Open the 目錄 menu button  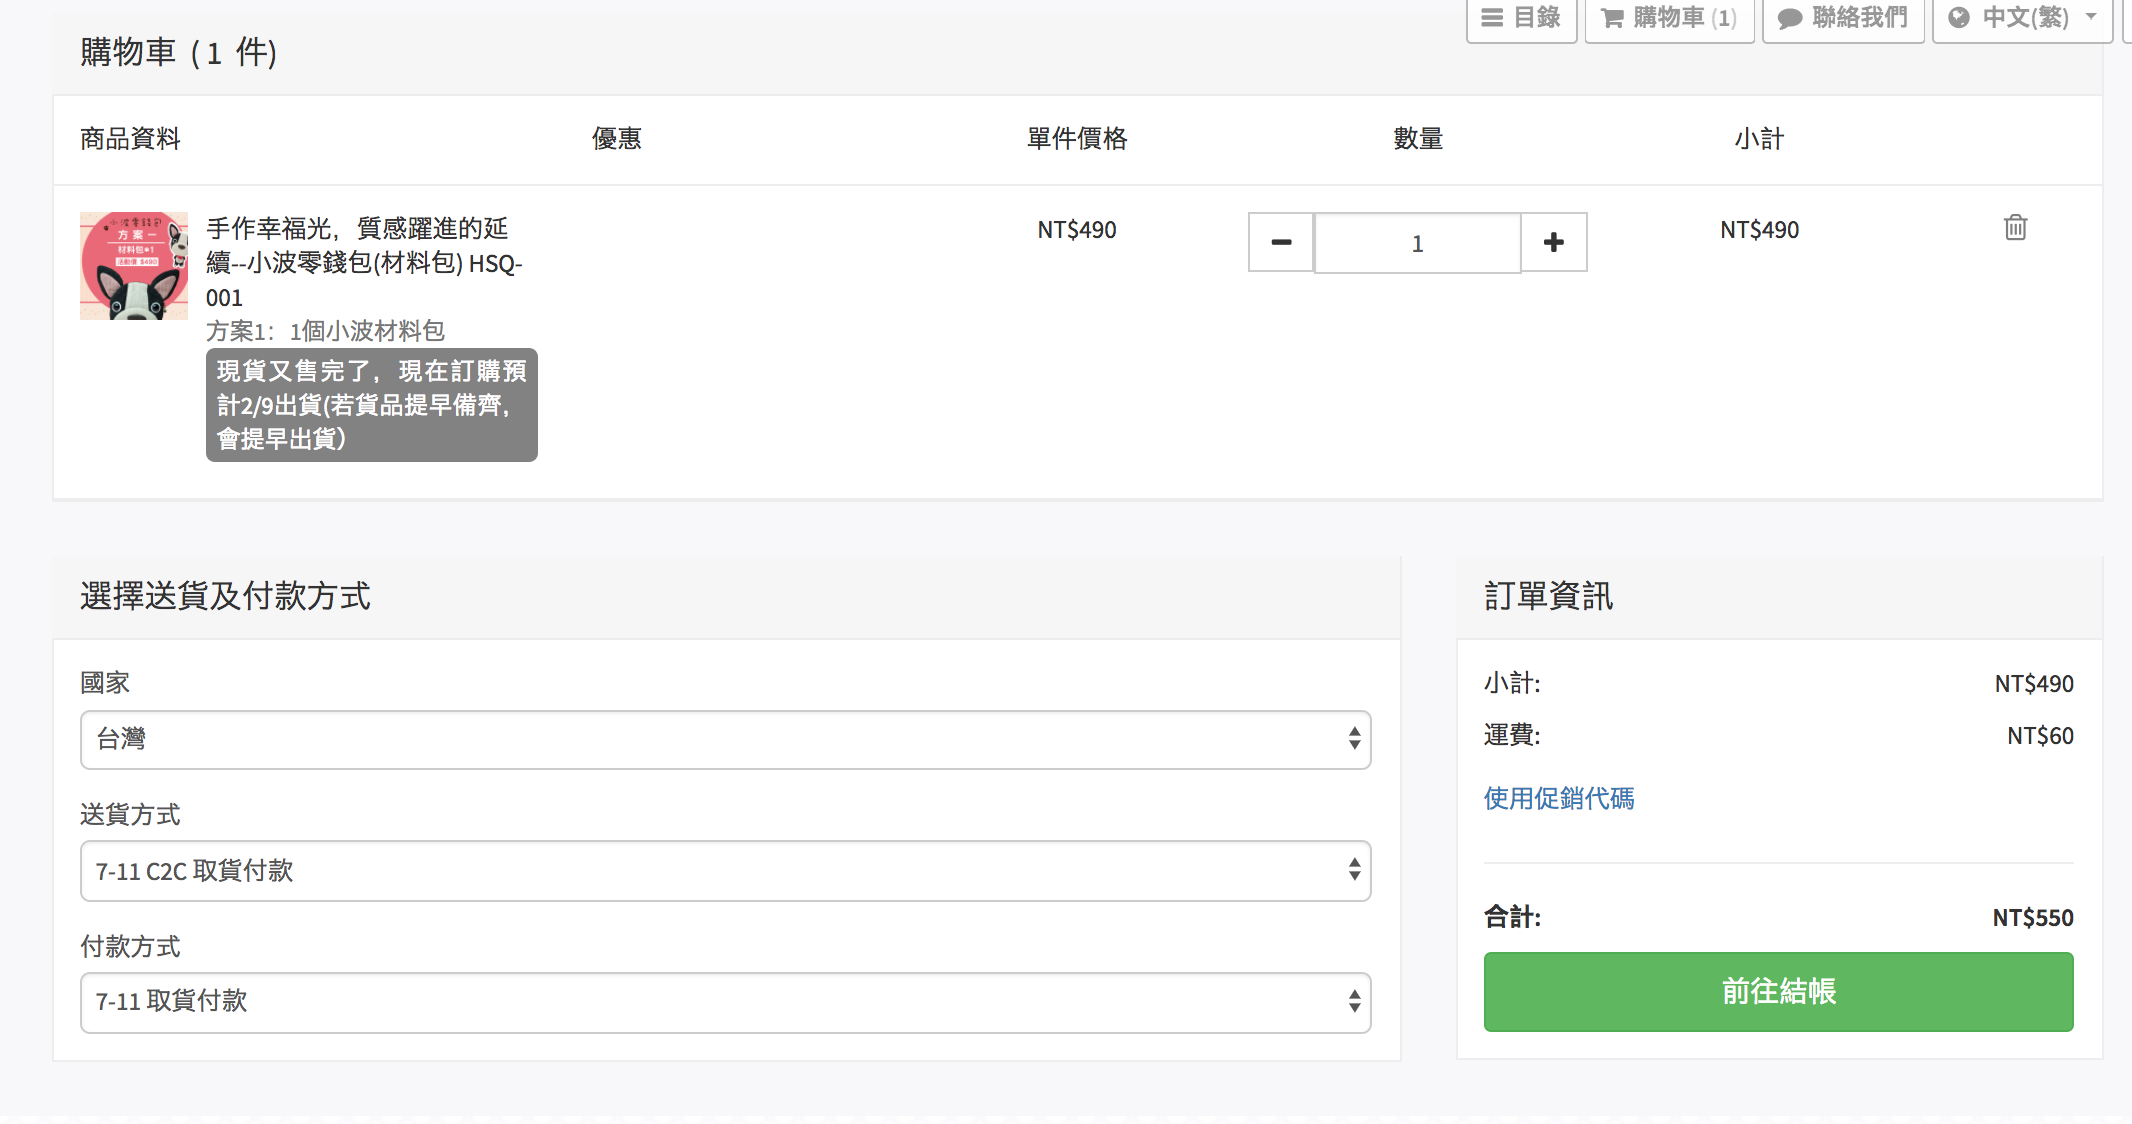1521,18
